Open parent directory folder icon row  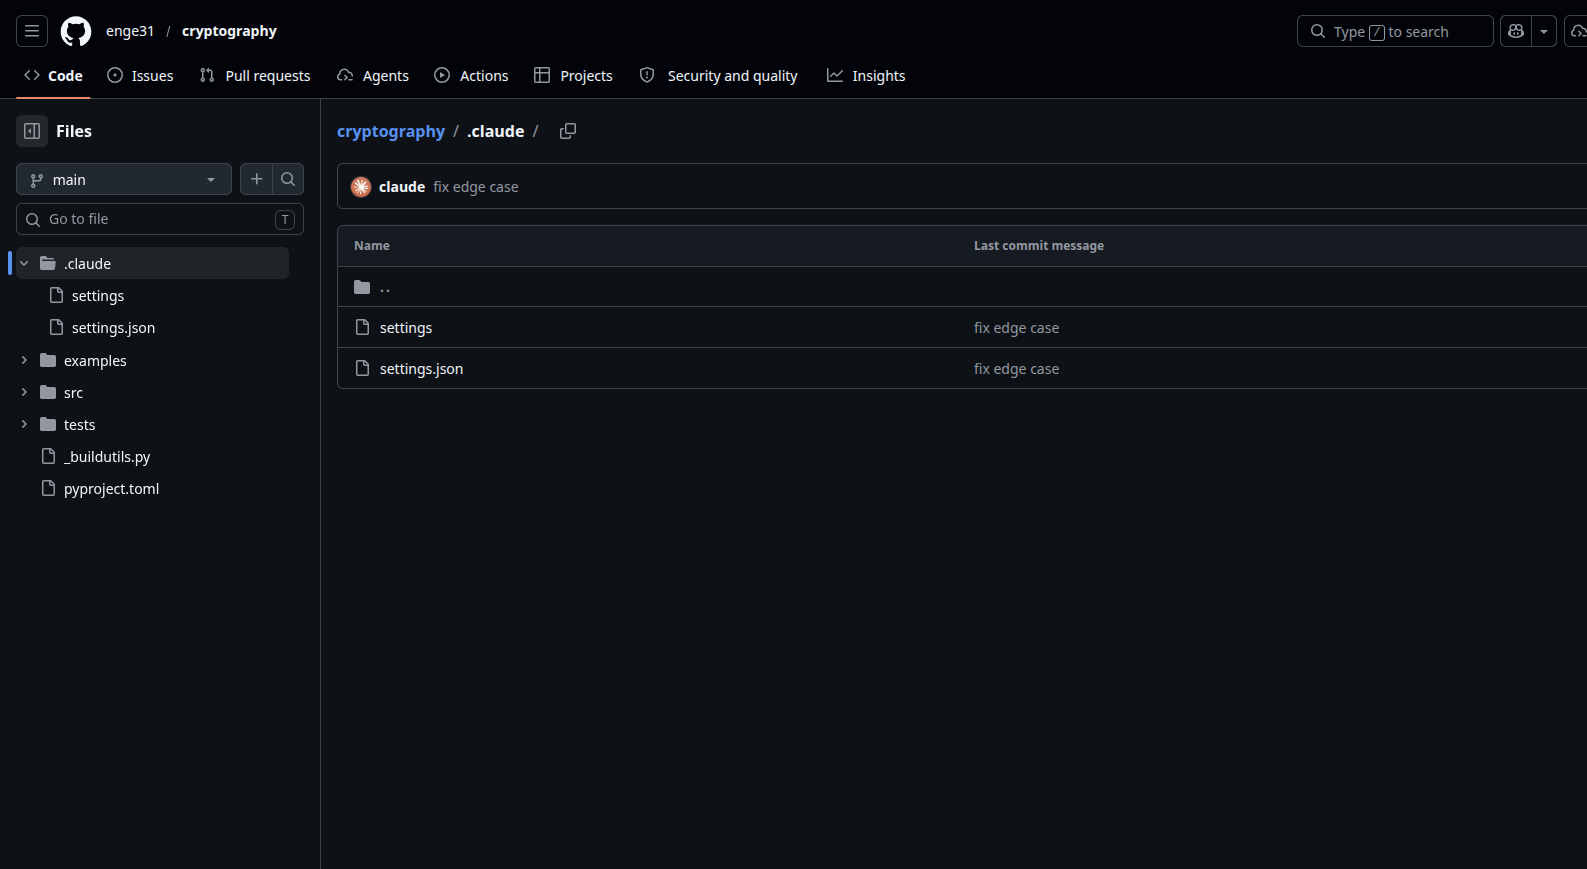362,287
